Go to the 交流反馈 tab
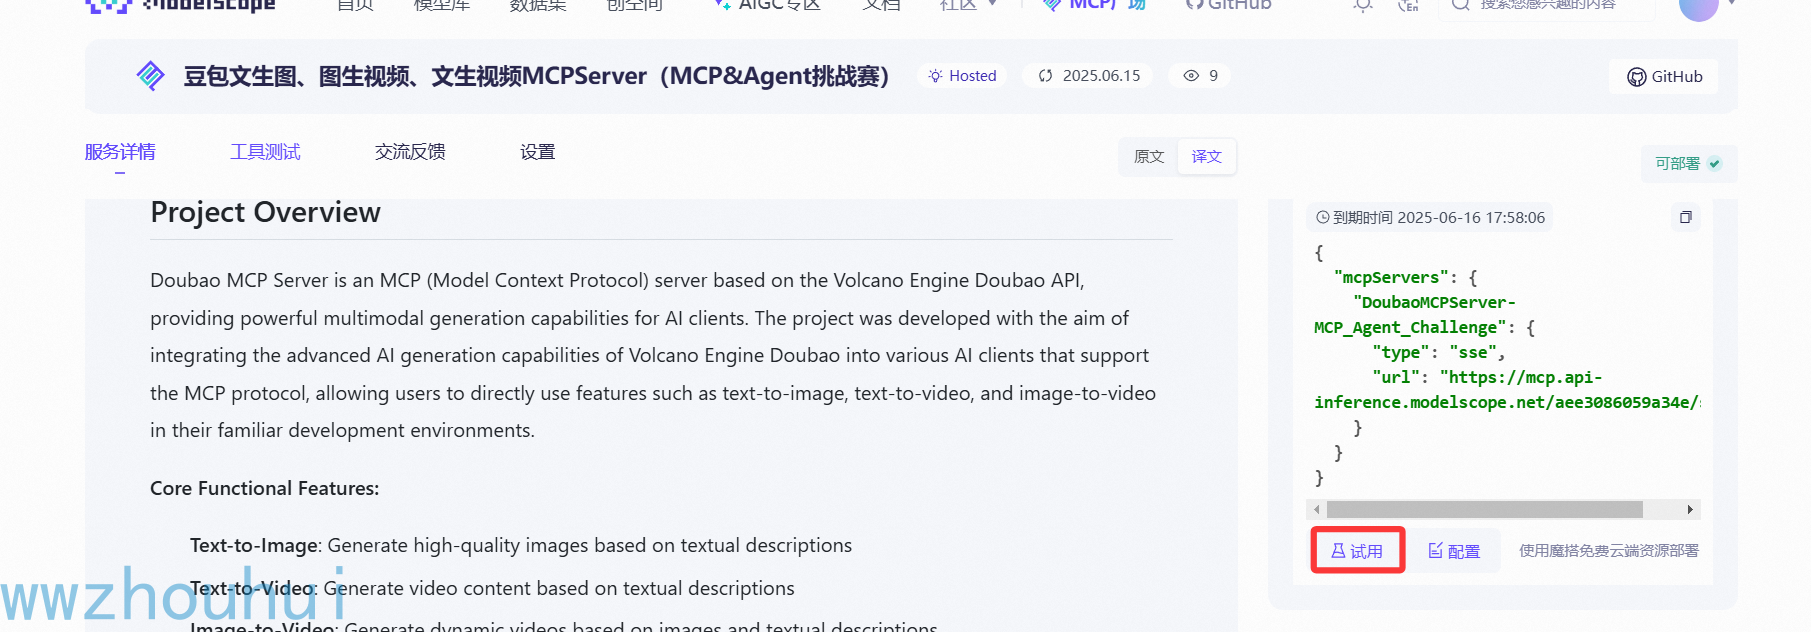 pos(410,152)
